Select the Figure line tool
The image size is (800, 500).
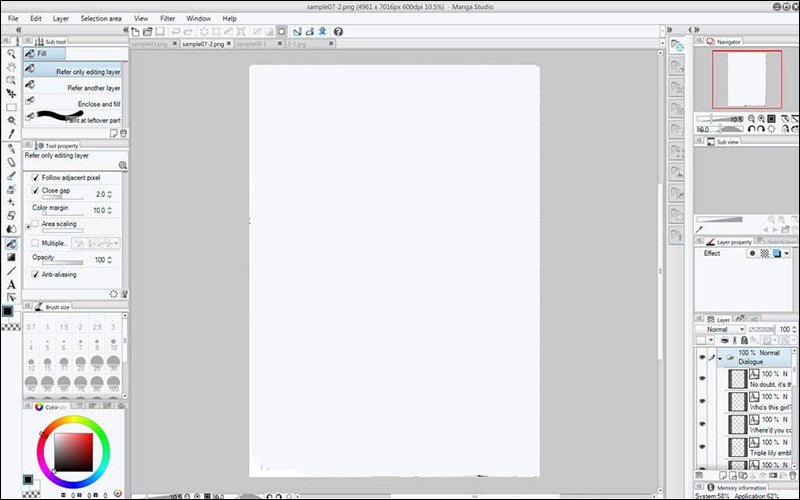pos(11,270)
